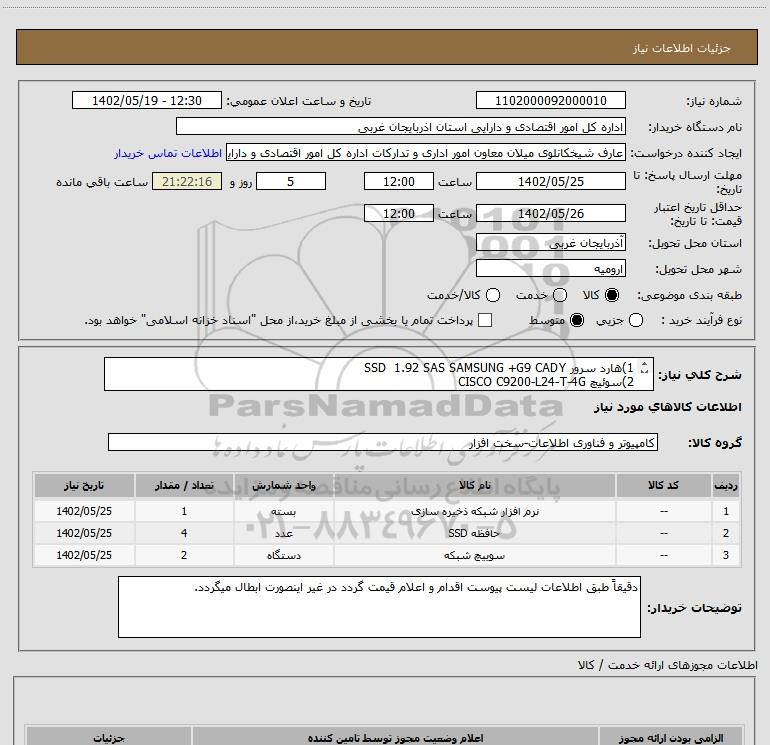The height and width of the screenshot is (745, 770).
Task: Click the delivery city field ارومیه
Action: point(550,269)
